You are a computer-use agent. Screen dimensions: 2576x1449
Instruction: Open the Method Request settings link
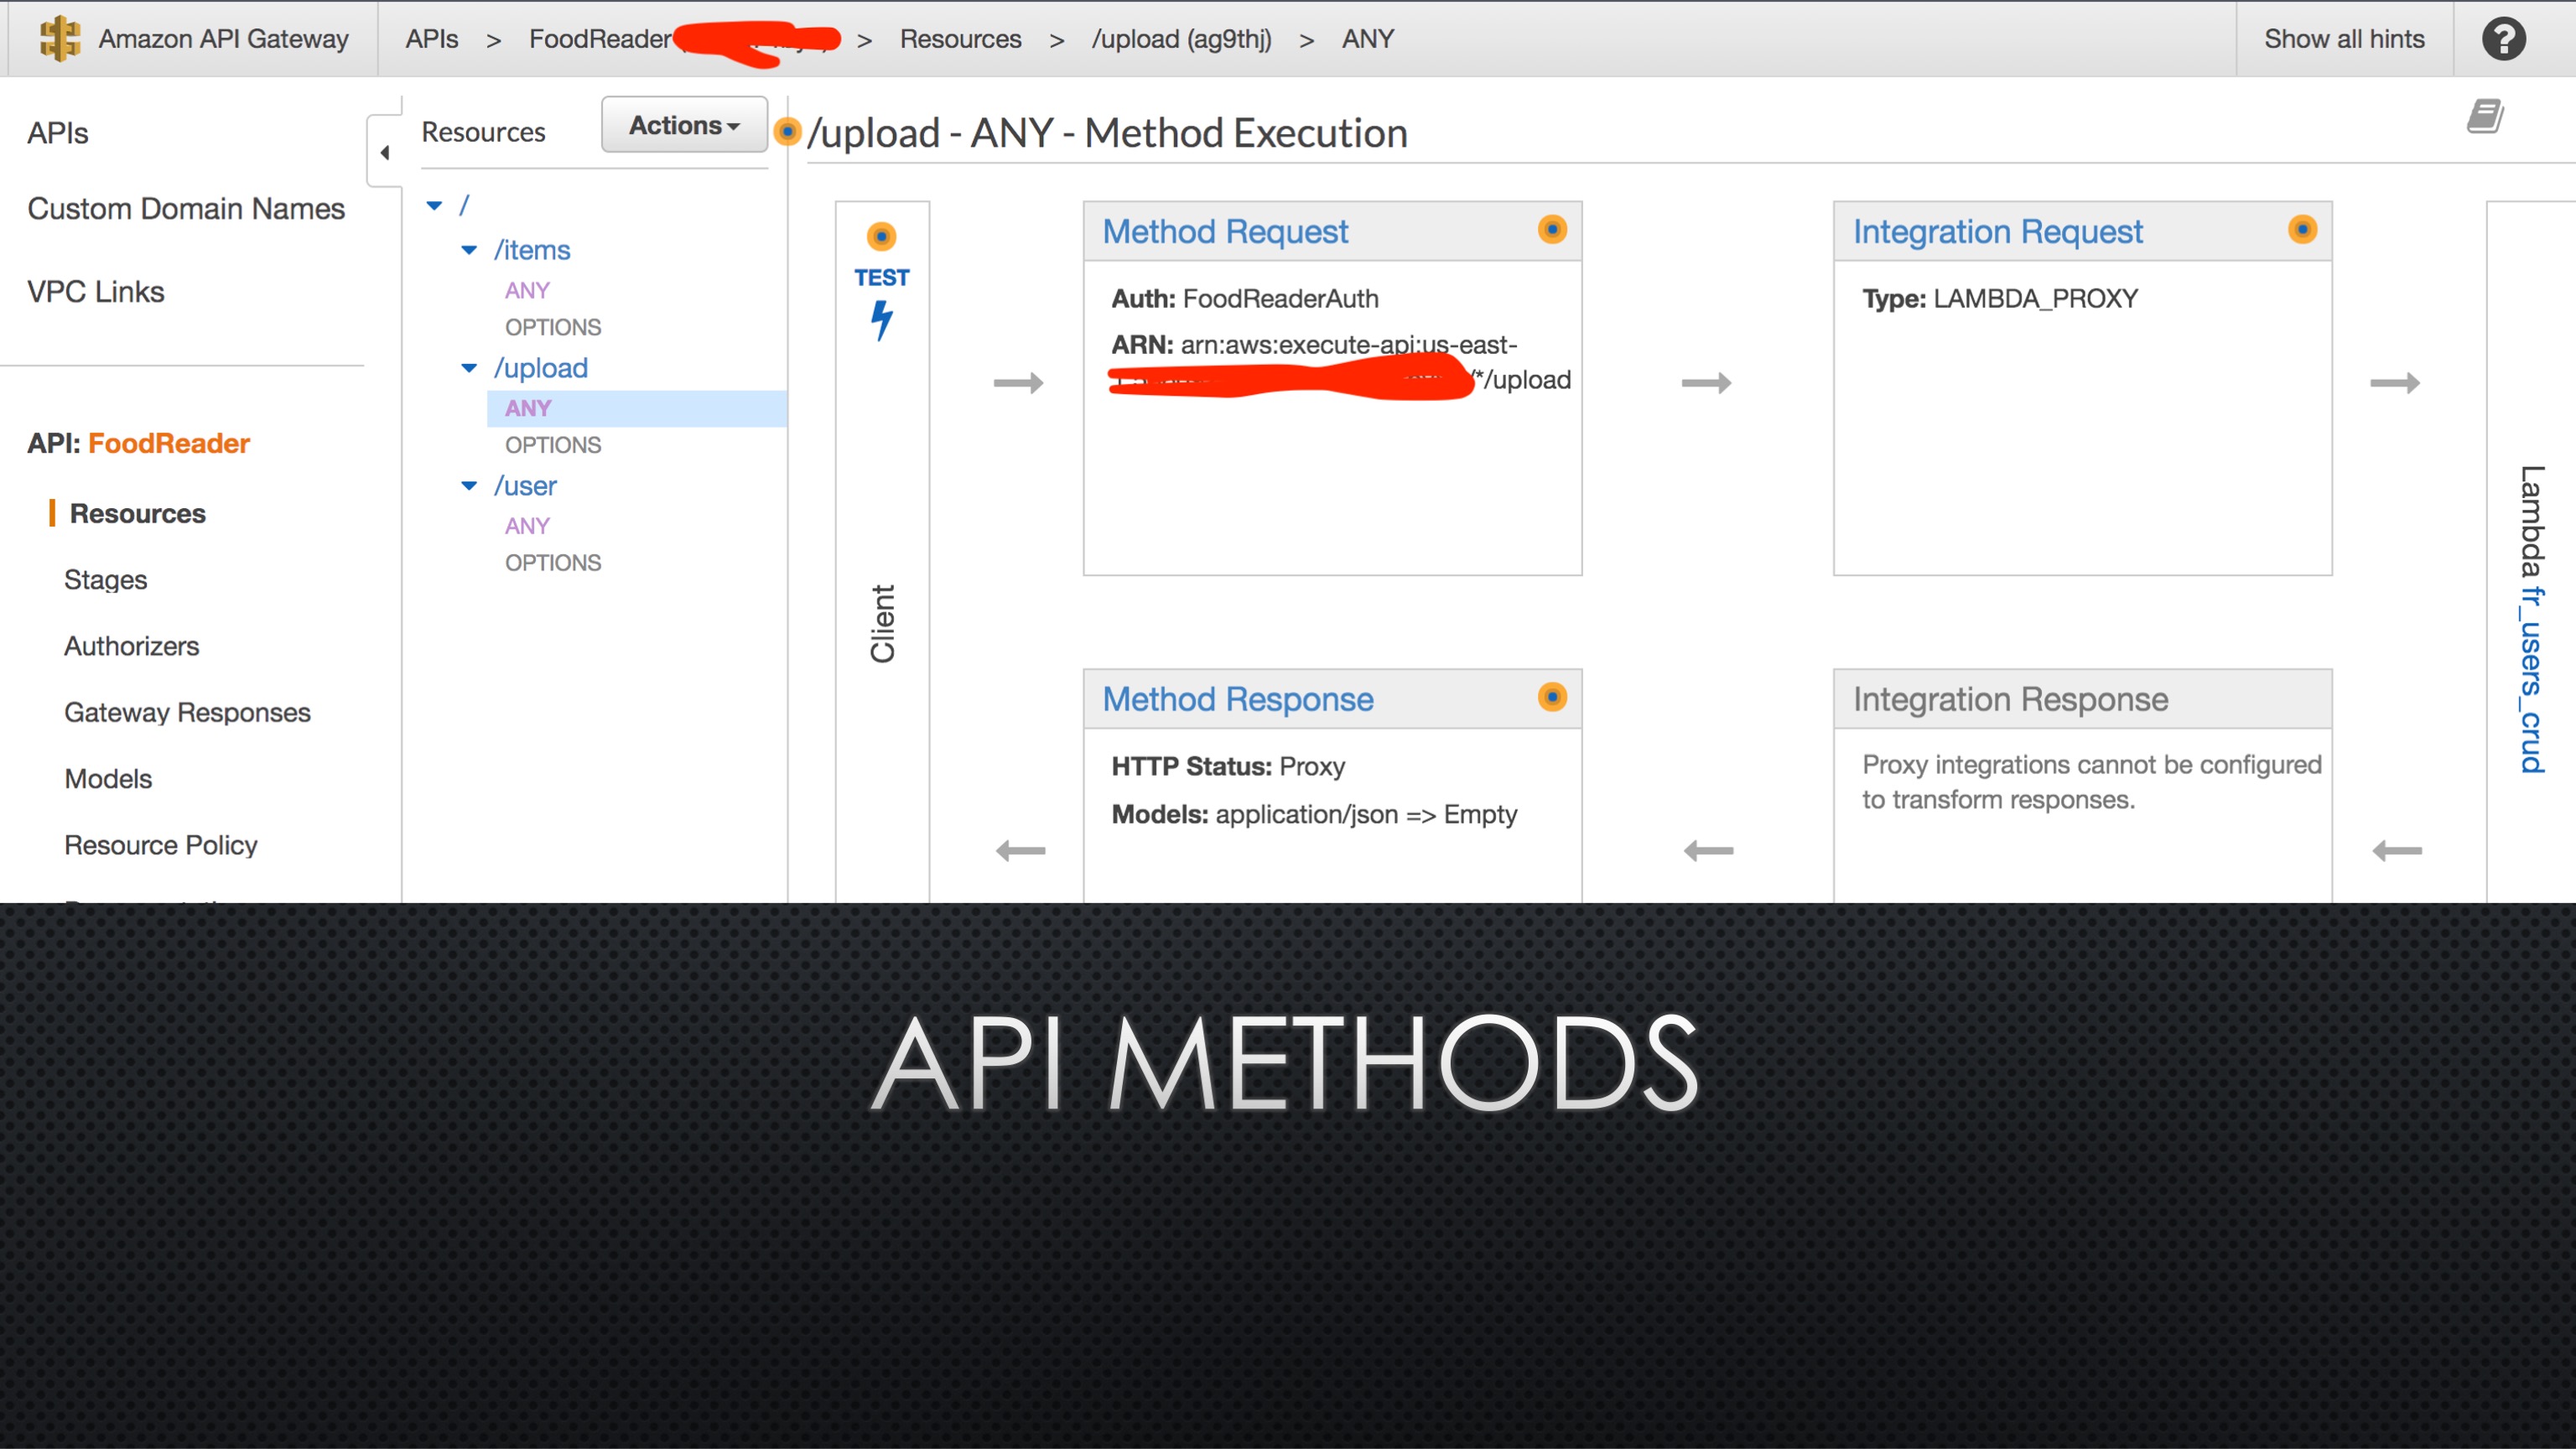1225,231
